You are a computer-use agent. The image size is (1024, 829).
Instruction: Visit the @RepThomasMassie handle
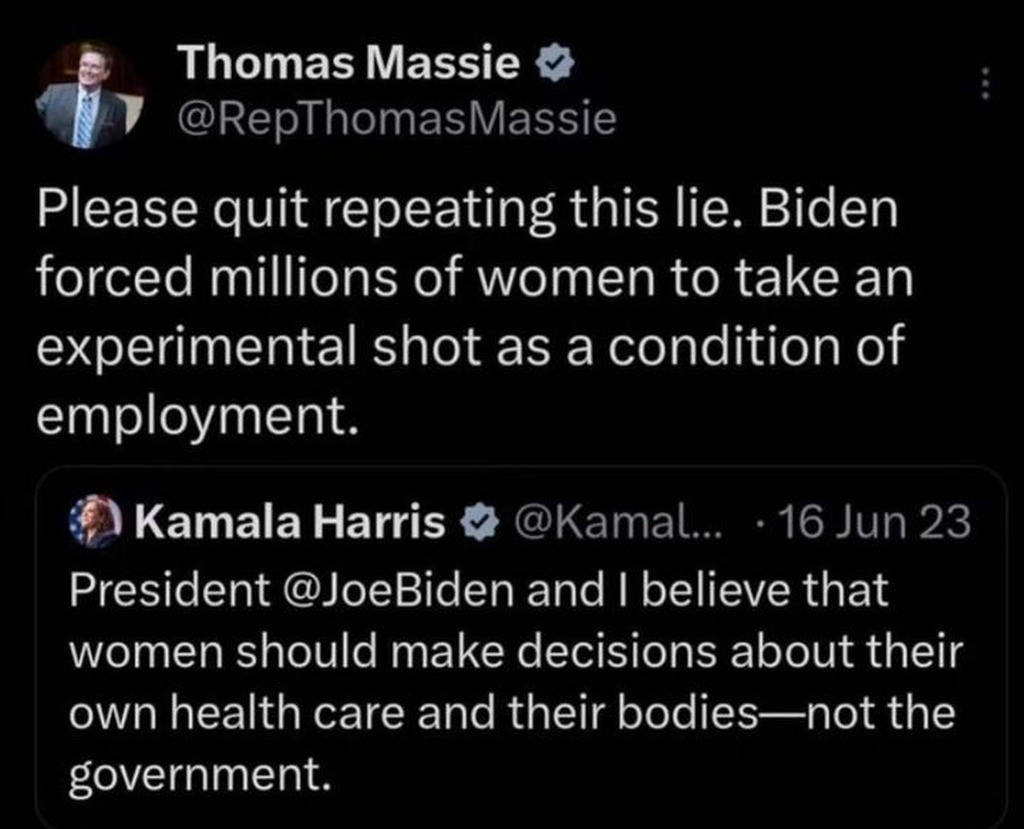click(396, 120)
